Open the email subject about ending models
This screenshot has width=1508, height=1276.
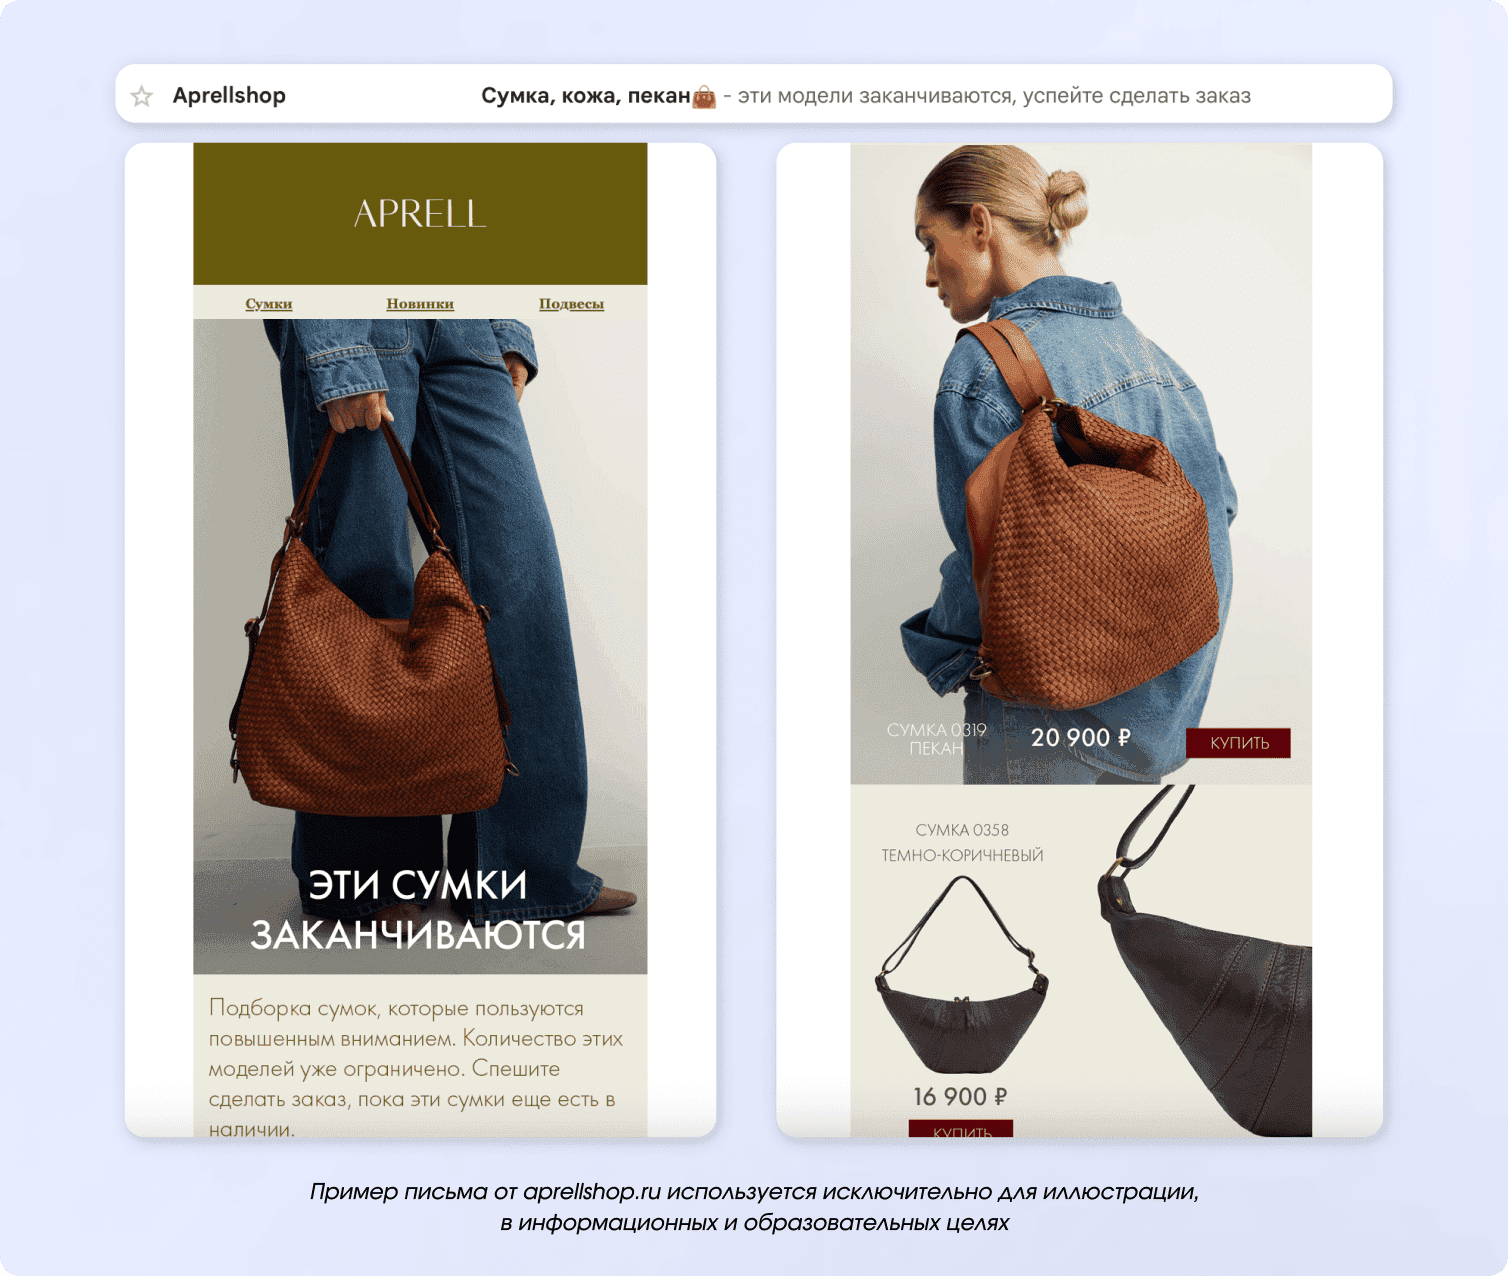click(x=866, y=96)
